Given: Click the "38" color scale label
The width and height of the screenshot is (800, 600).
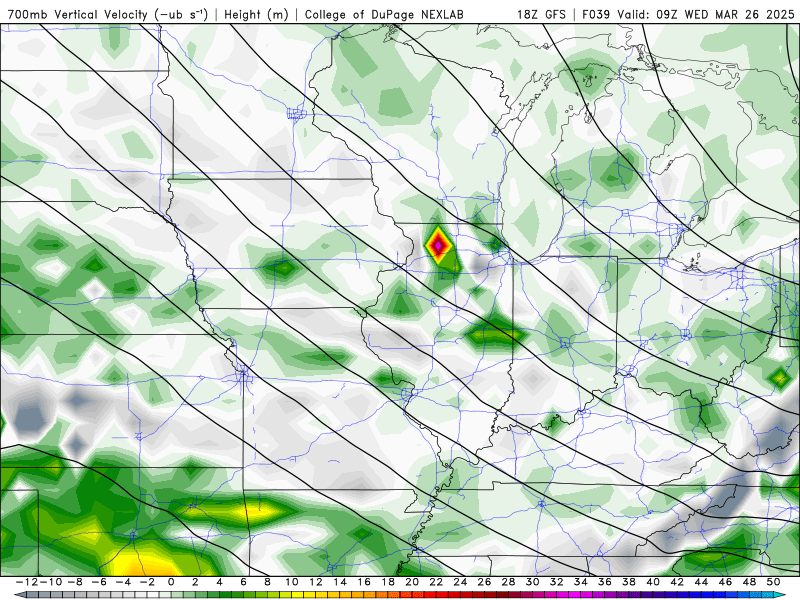Looking at the screenshot, I should (629, 582).
